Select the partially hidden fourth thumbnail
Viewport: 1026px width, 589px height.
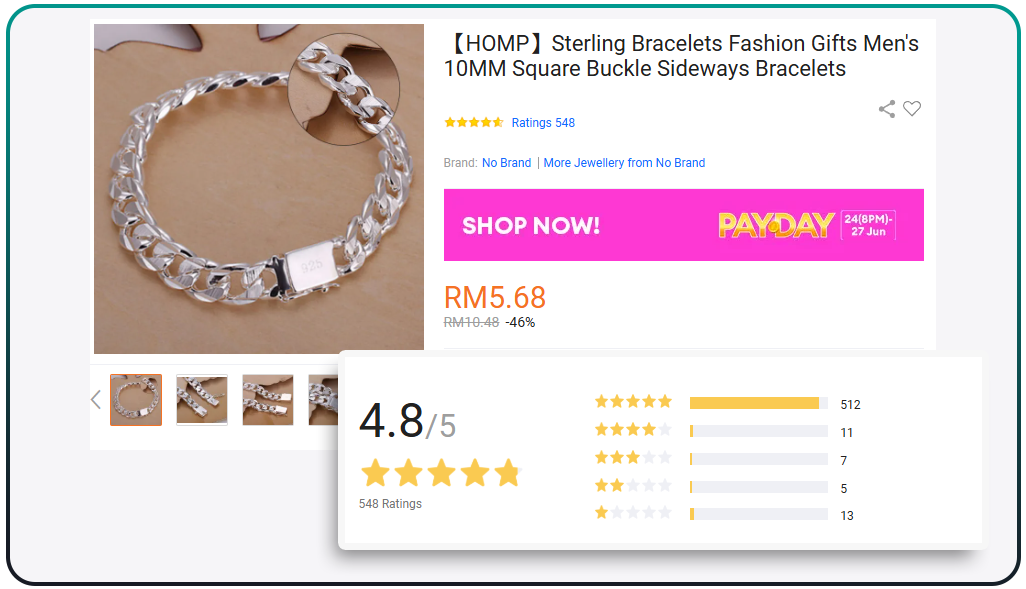(x=323, y=400)
